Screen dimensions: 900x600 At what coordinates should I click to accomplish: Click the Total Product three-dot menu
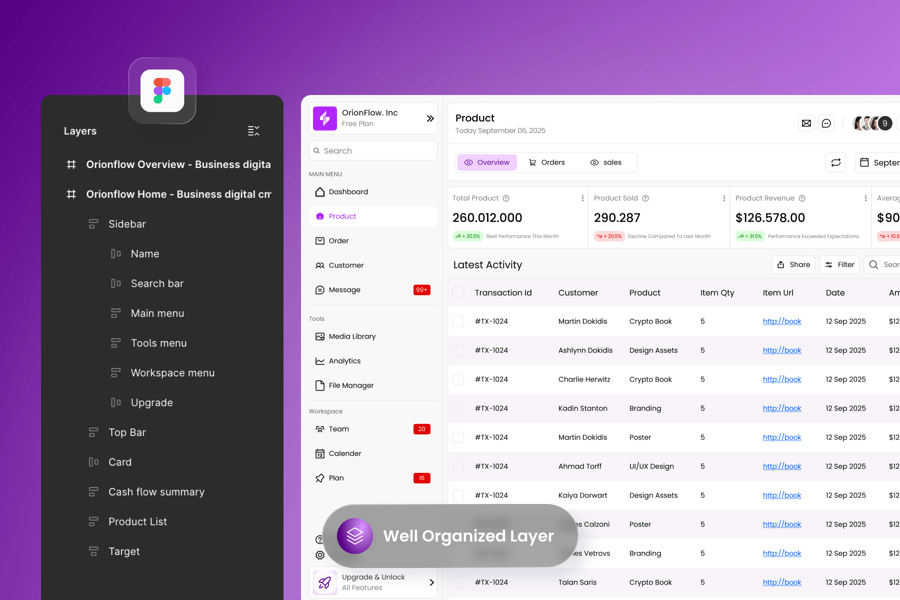(x=583, y=198)
